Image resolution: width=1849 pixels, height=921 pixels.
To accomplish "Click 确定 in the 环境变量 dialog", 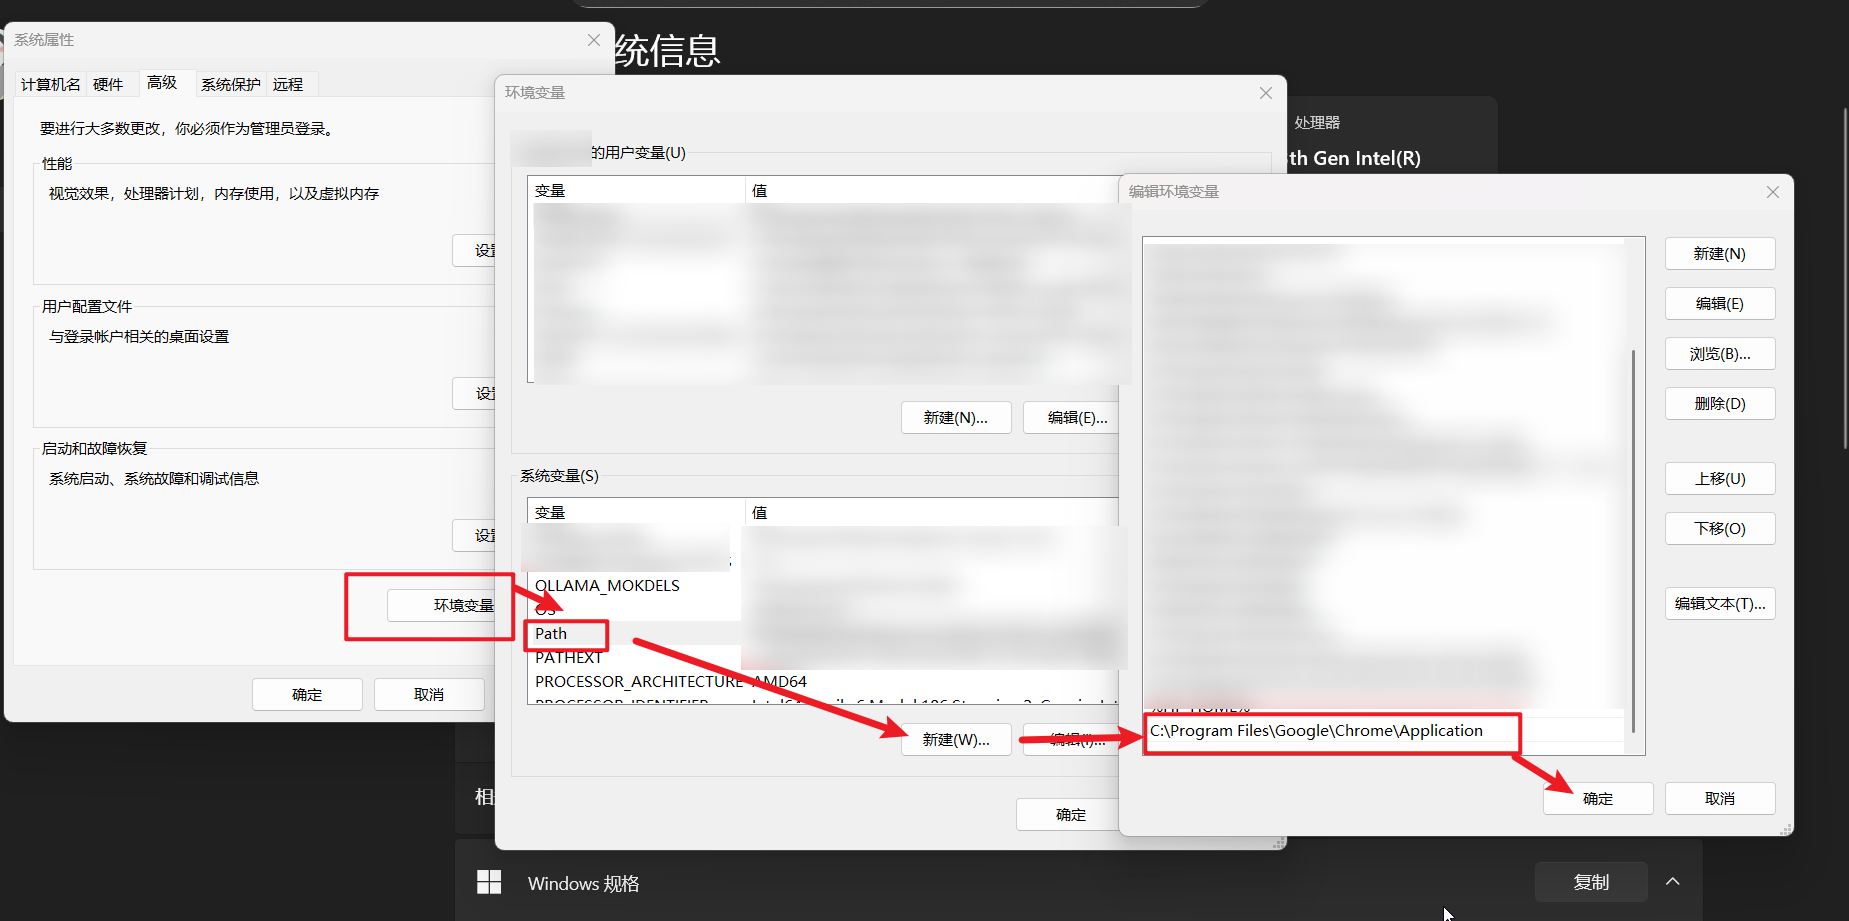I will [1067, 815].
